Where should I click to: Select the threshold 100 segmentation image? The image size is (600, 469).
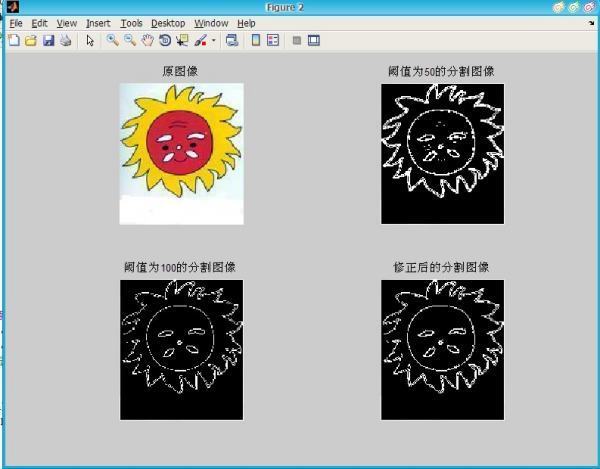(x=181, y=350)
